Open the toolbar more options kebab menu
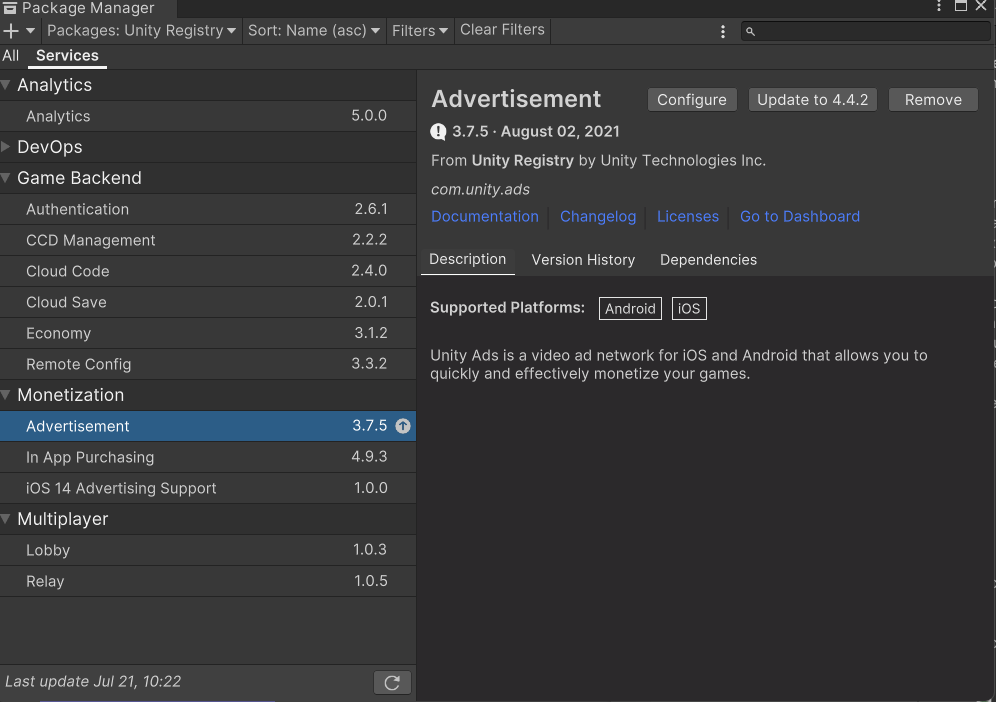996x702 pixels. (722, 31)
